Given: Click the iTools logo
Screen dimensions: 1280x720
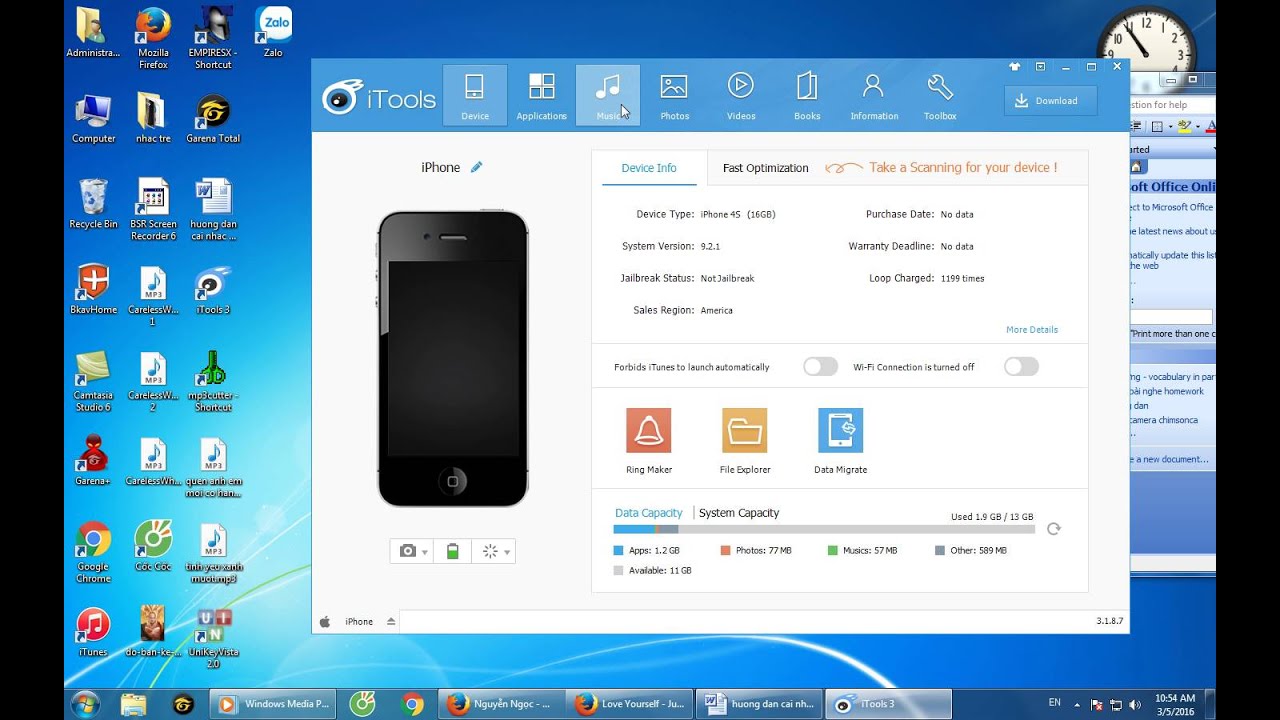Looking at the screenshot, I should [379, 98].
